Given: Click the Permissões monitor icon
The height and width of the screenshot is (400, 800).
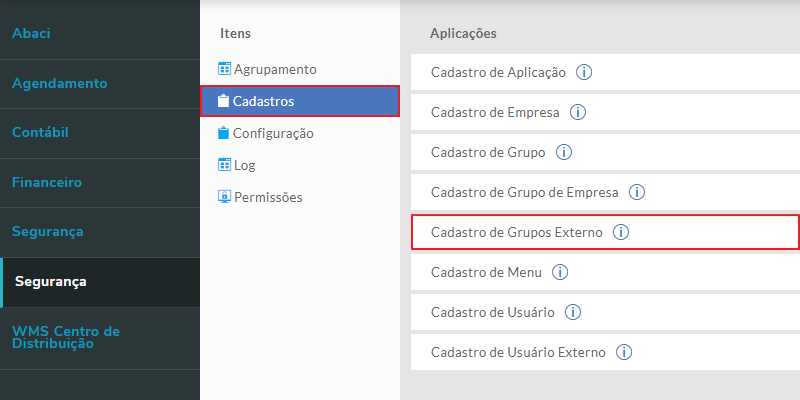Looking at the screenshot, I should (224, 197).
